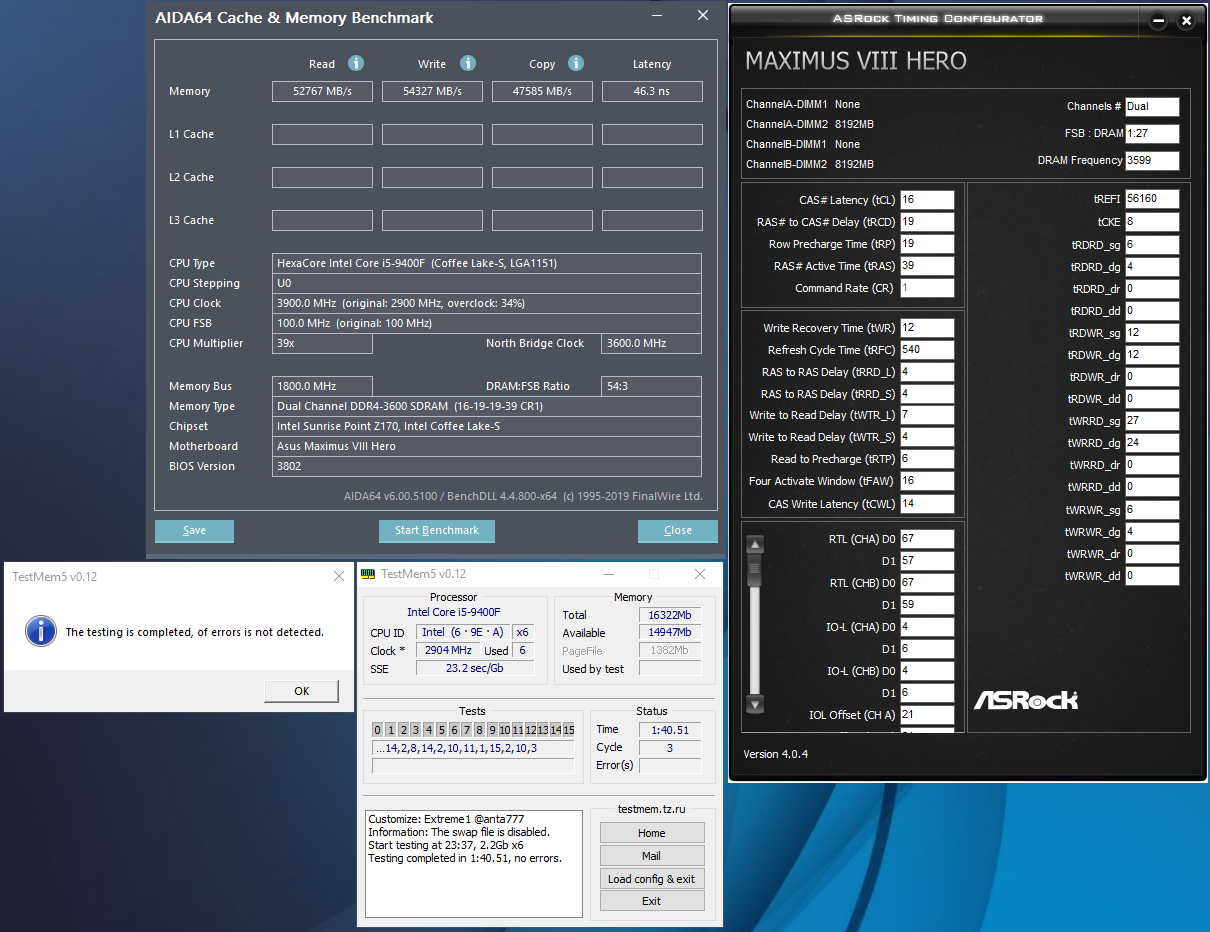Image resolution: width=1210 pixels, height=932 pixels.
Task: Click TestMem5 Cycle value 3
Action: pos(670,748)
